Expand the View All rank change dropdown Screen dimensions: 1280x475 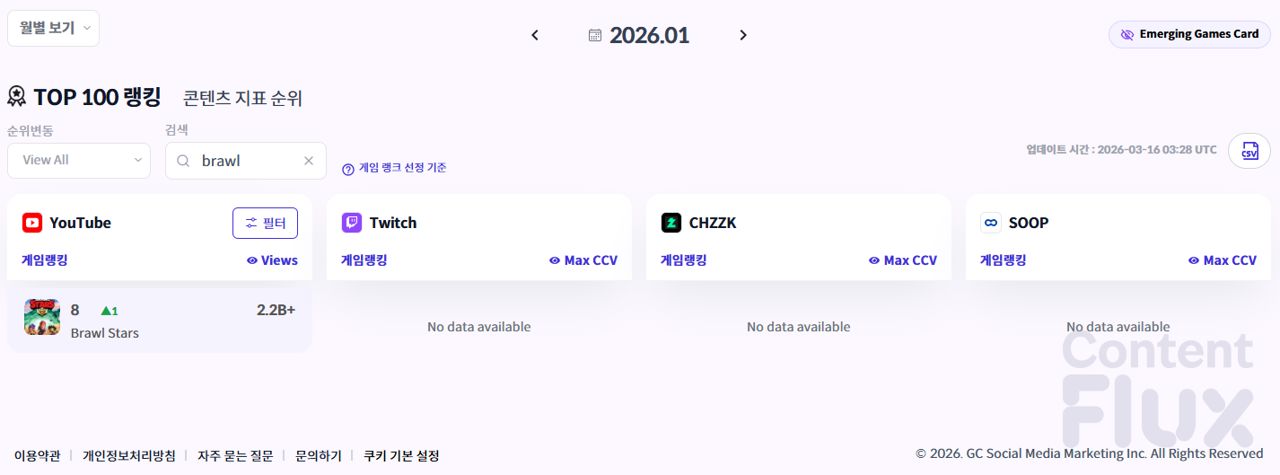[79, 160]
